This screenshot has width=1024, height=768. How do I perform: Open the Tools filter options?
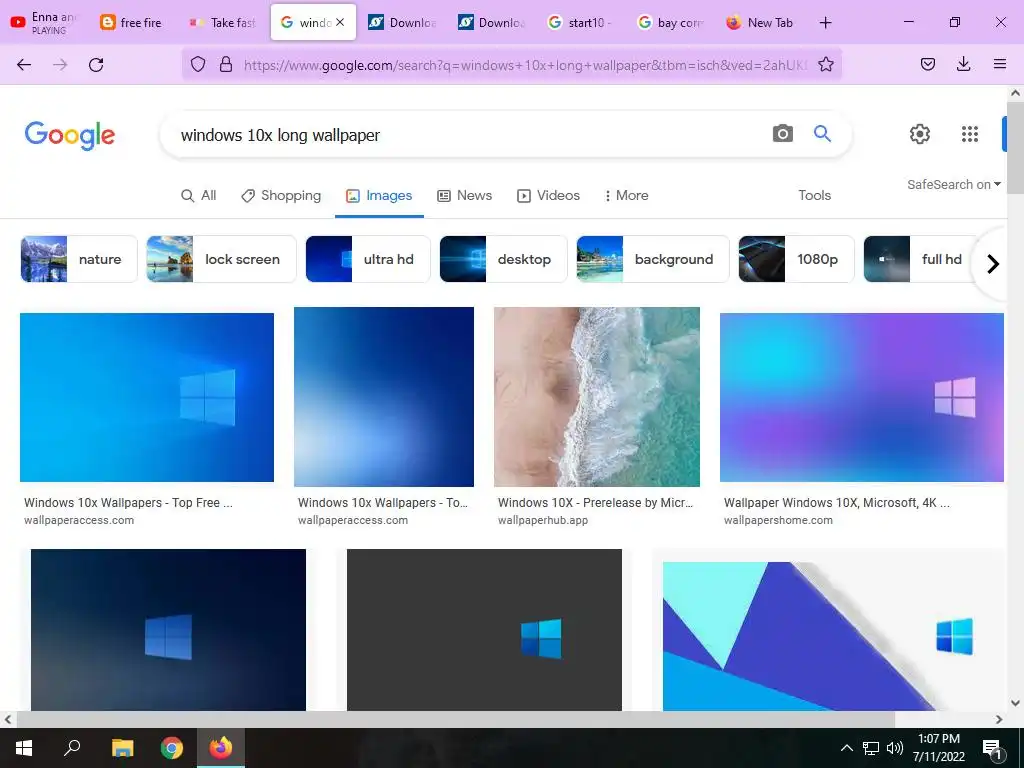click(814, 195)
